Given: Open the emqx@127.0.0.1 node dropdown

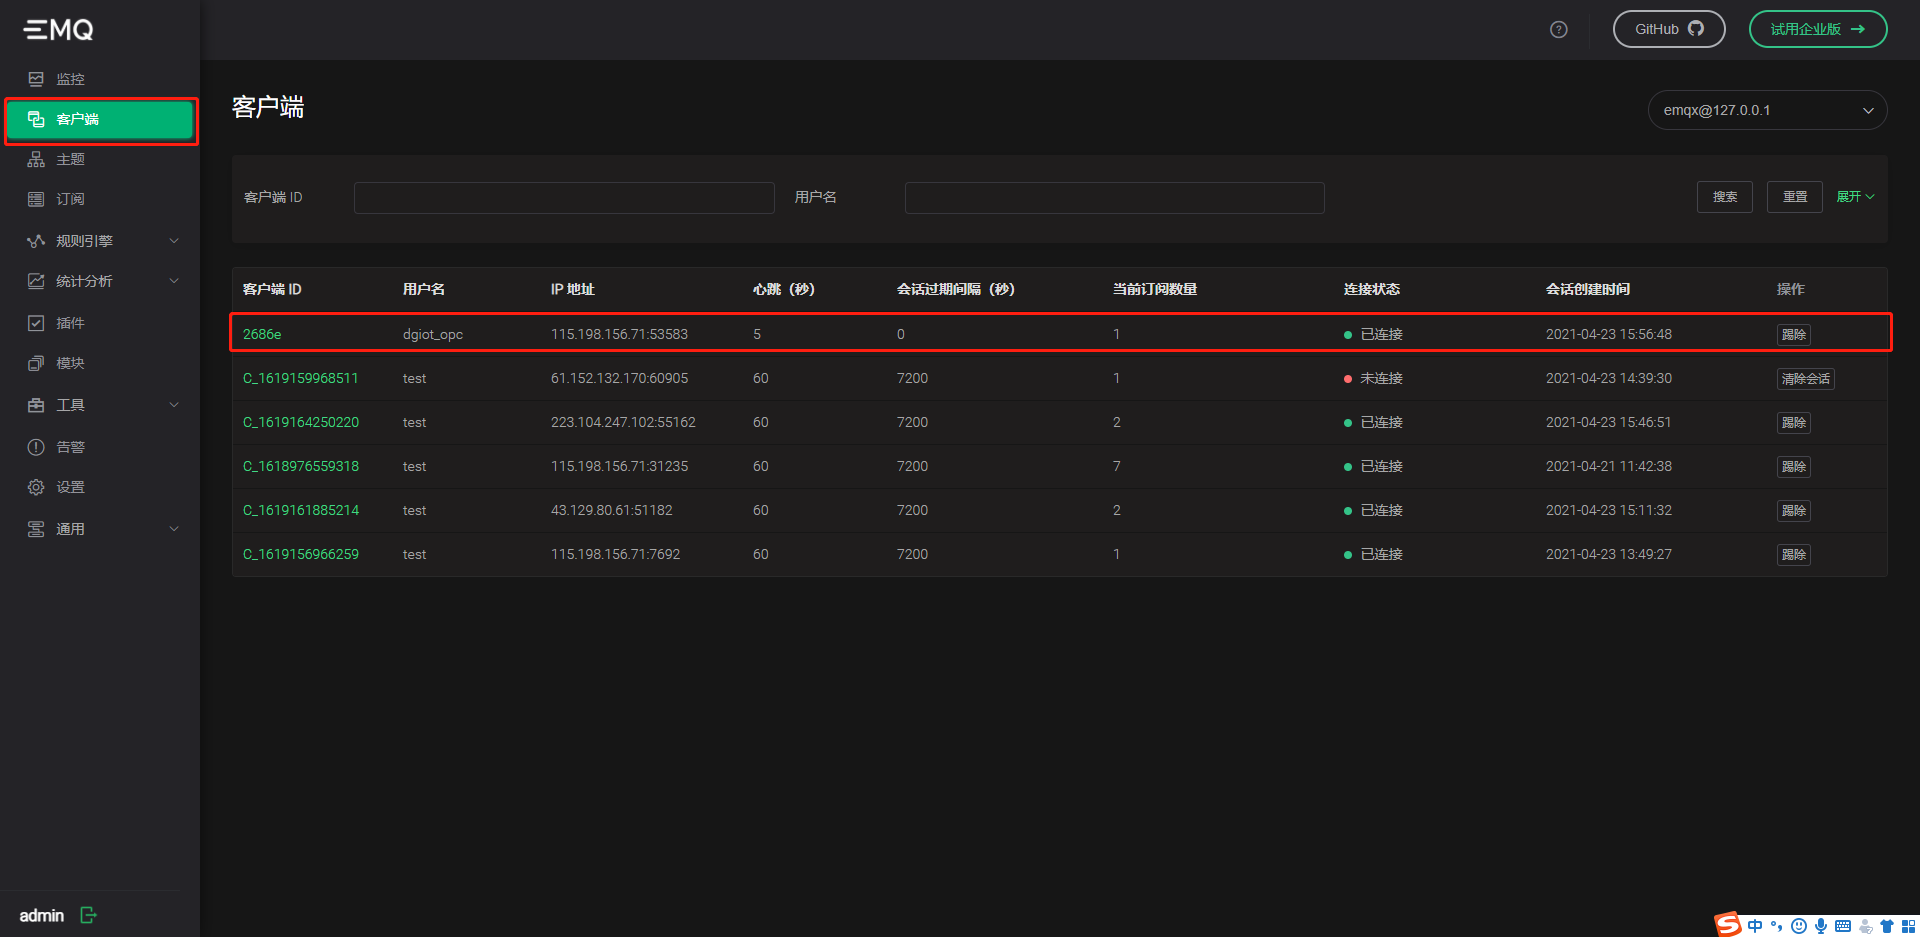Looking at the screenshot, I should (1766, 110).
